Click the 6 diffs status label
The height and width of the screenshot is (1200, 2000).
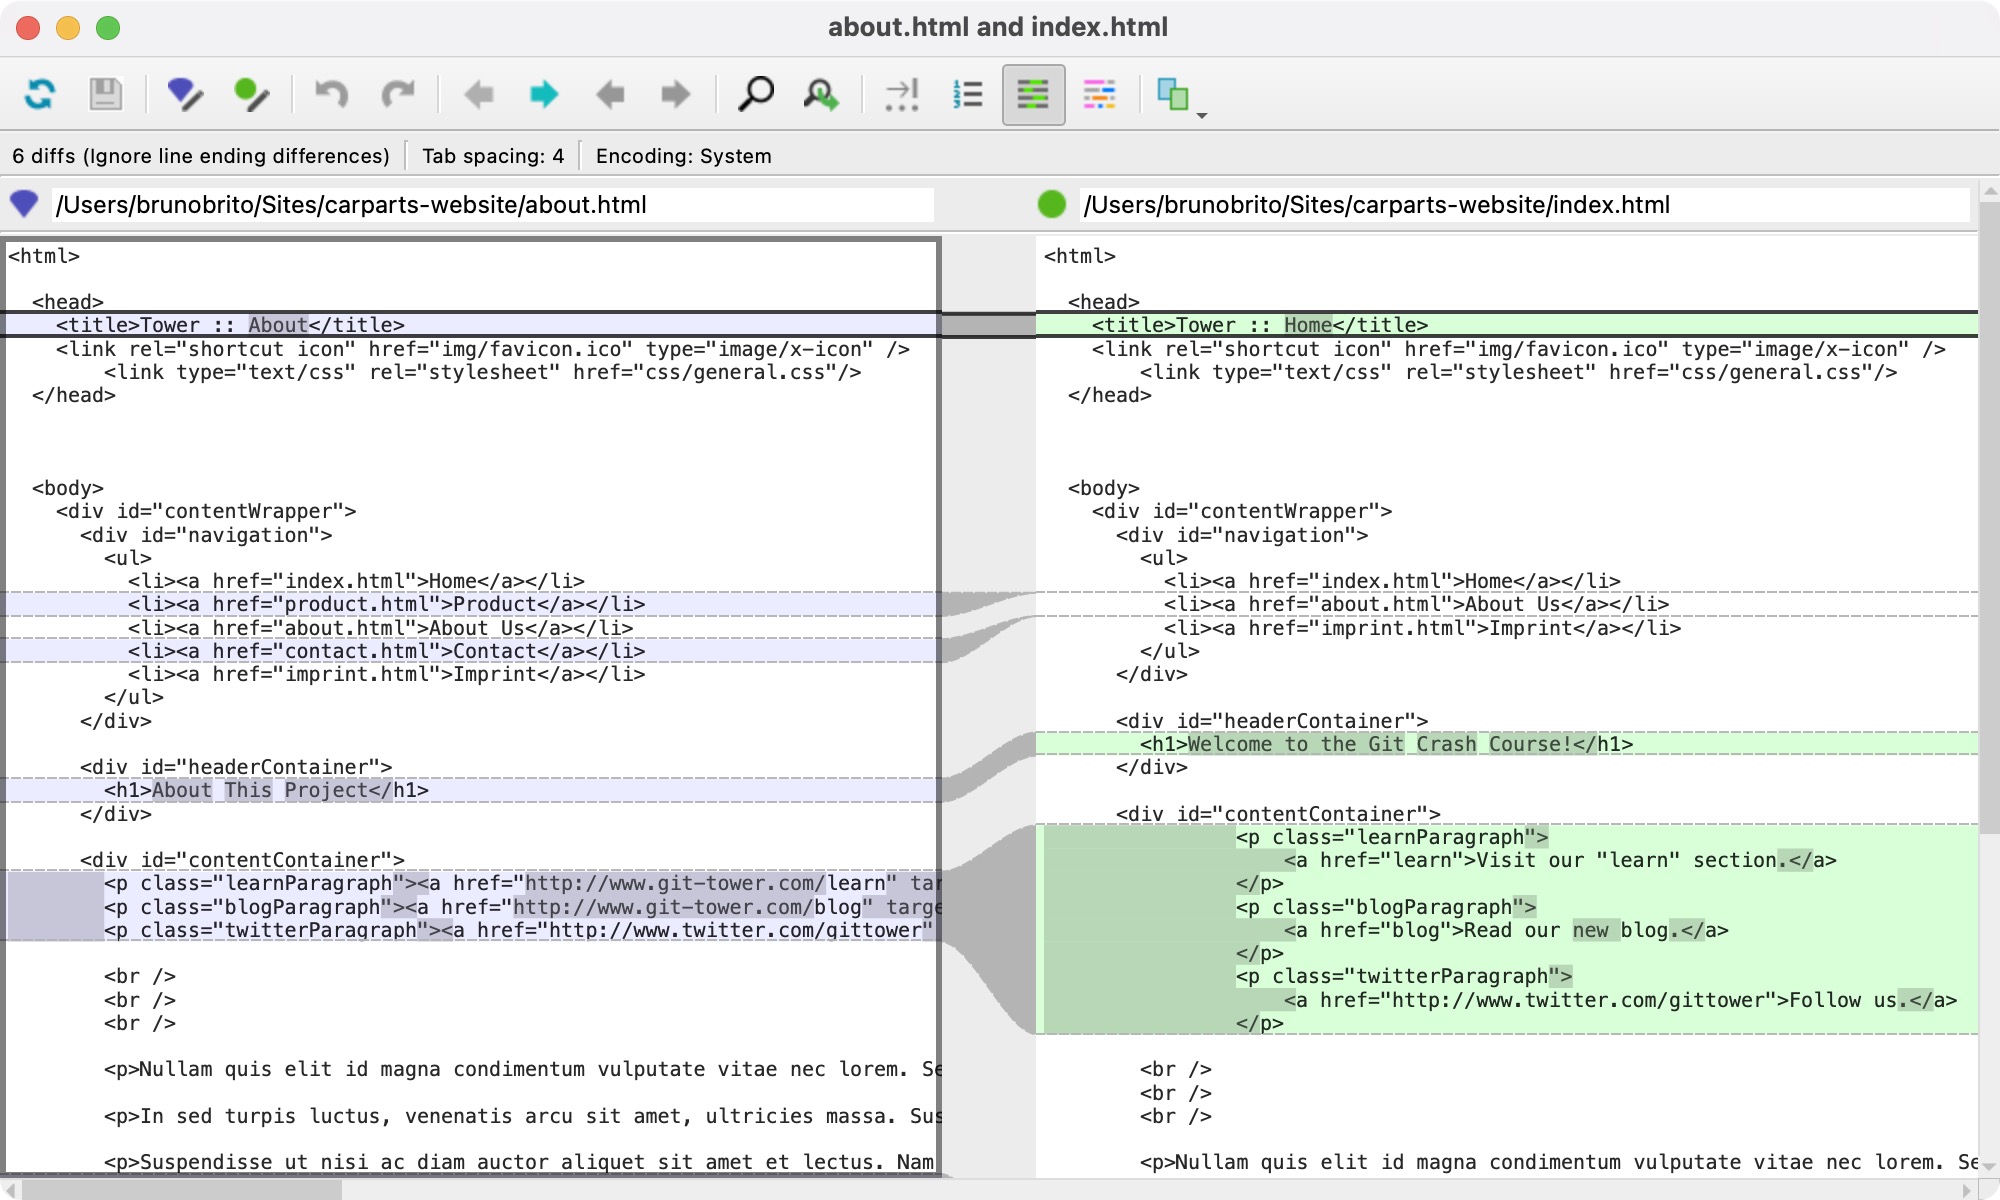pos(200,156)
